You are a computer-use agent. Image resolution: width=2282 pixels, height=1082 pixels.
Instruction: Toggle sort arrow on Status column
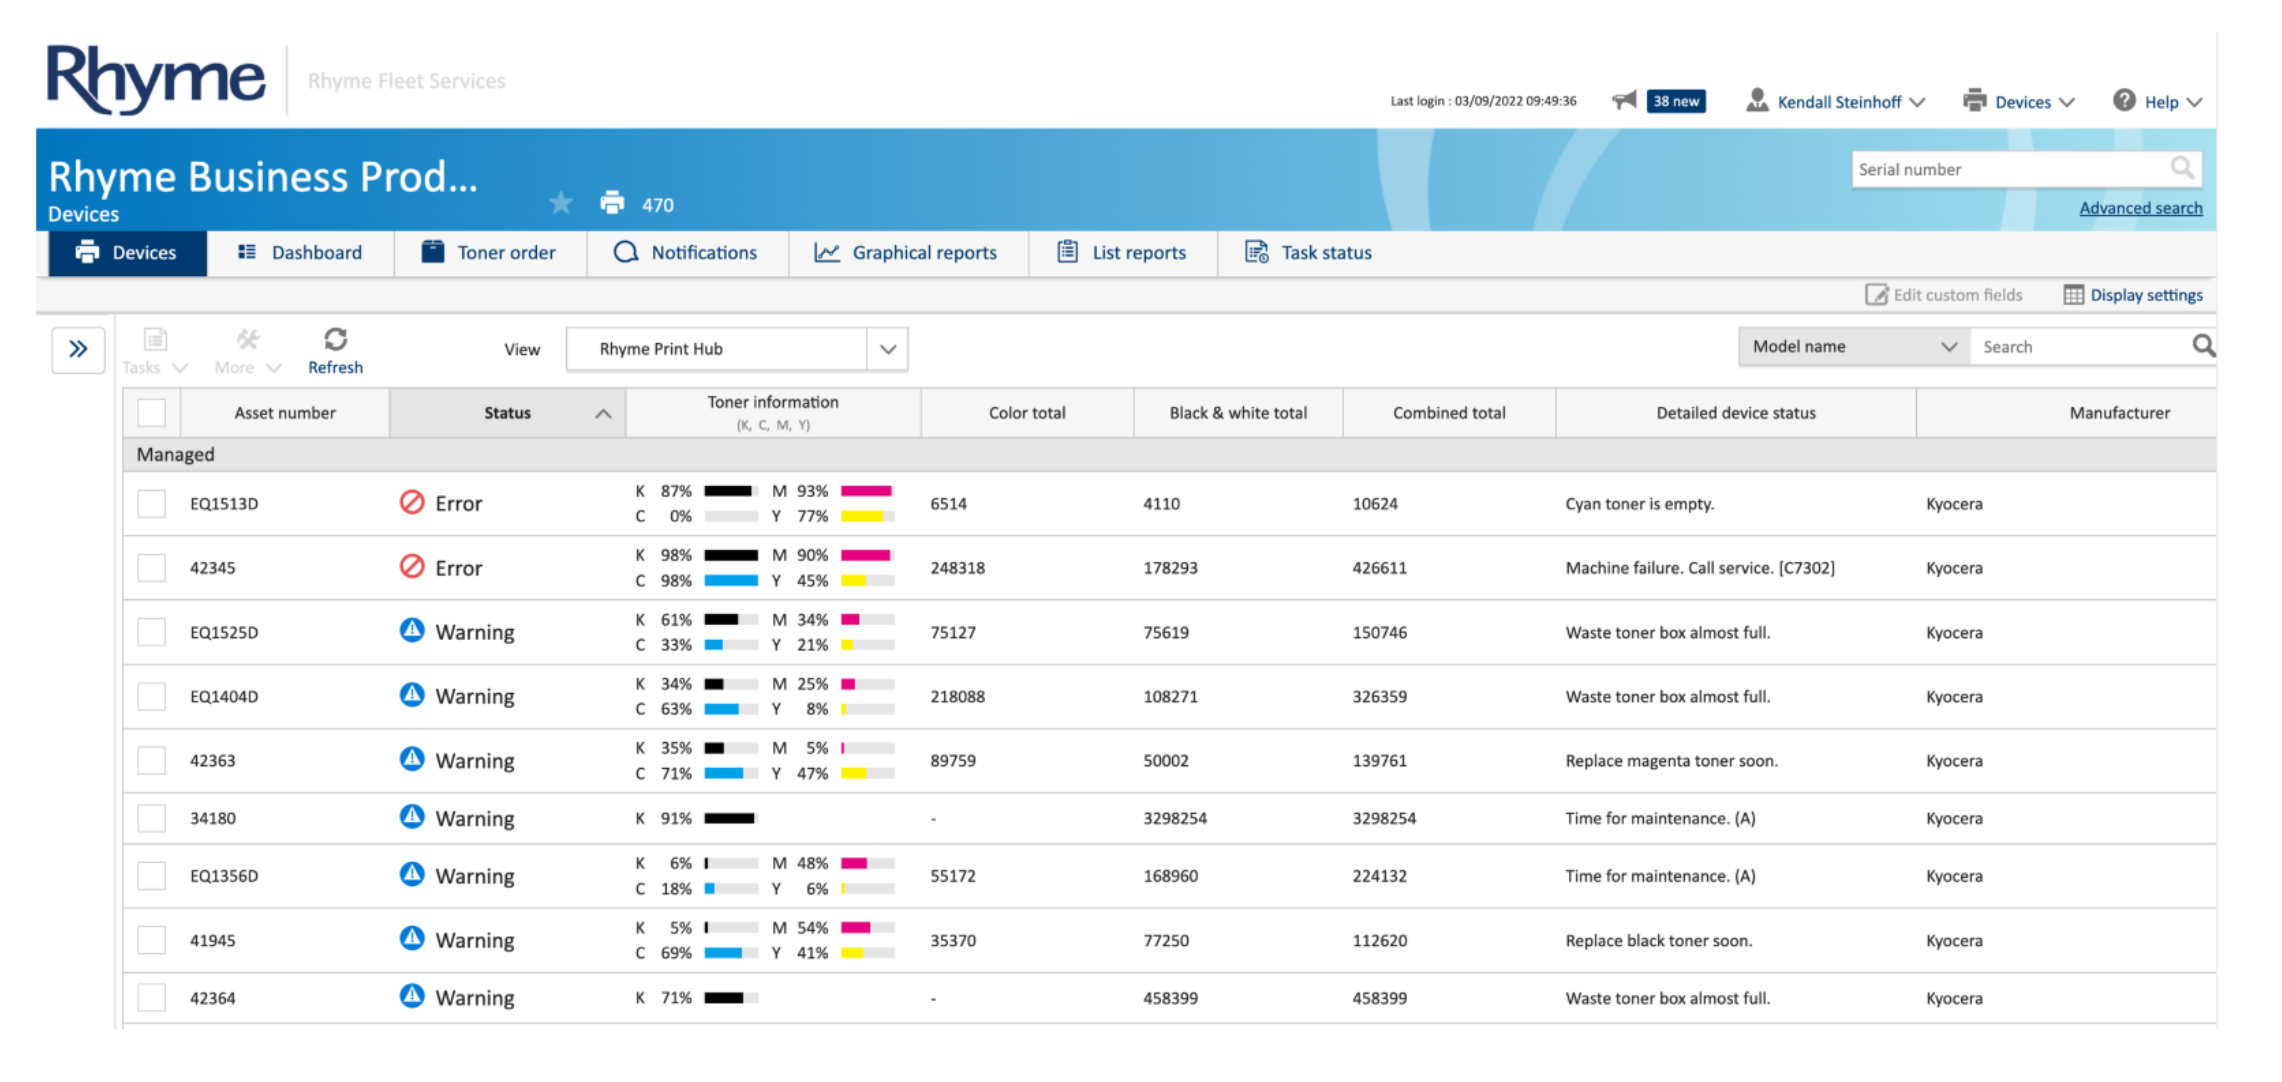pos(603,413)
